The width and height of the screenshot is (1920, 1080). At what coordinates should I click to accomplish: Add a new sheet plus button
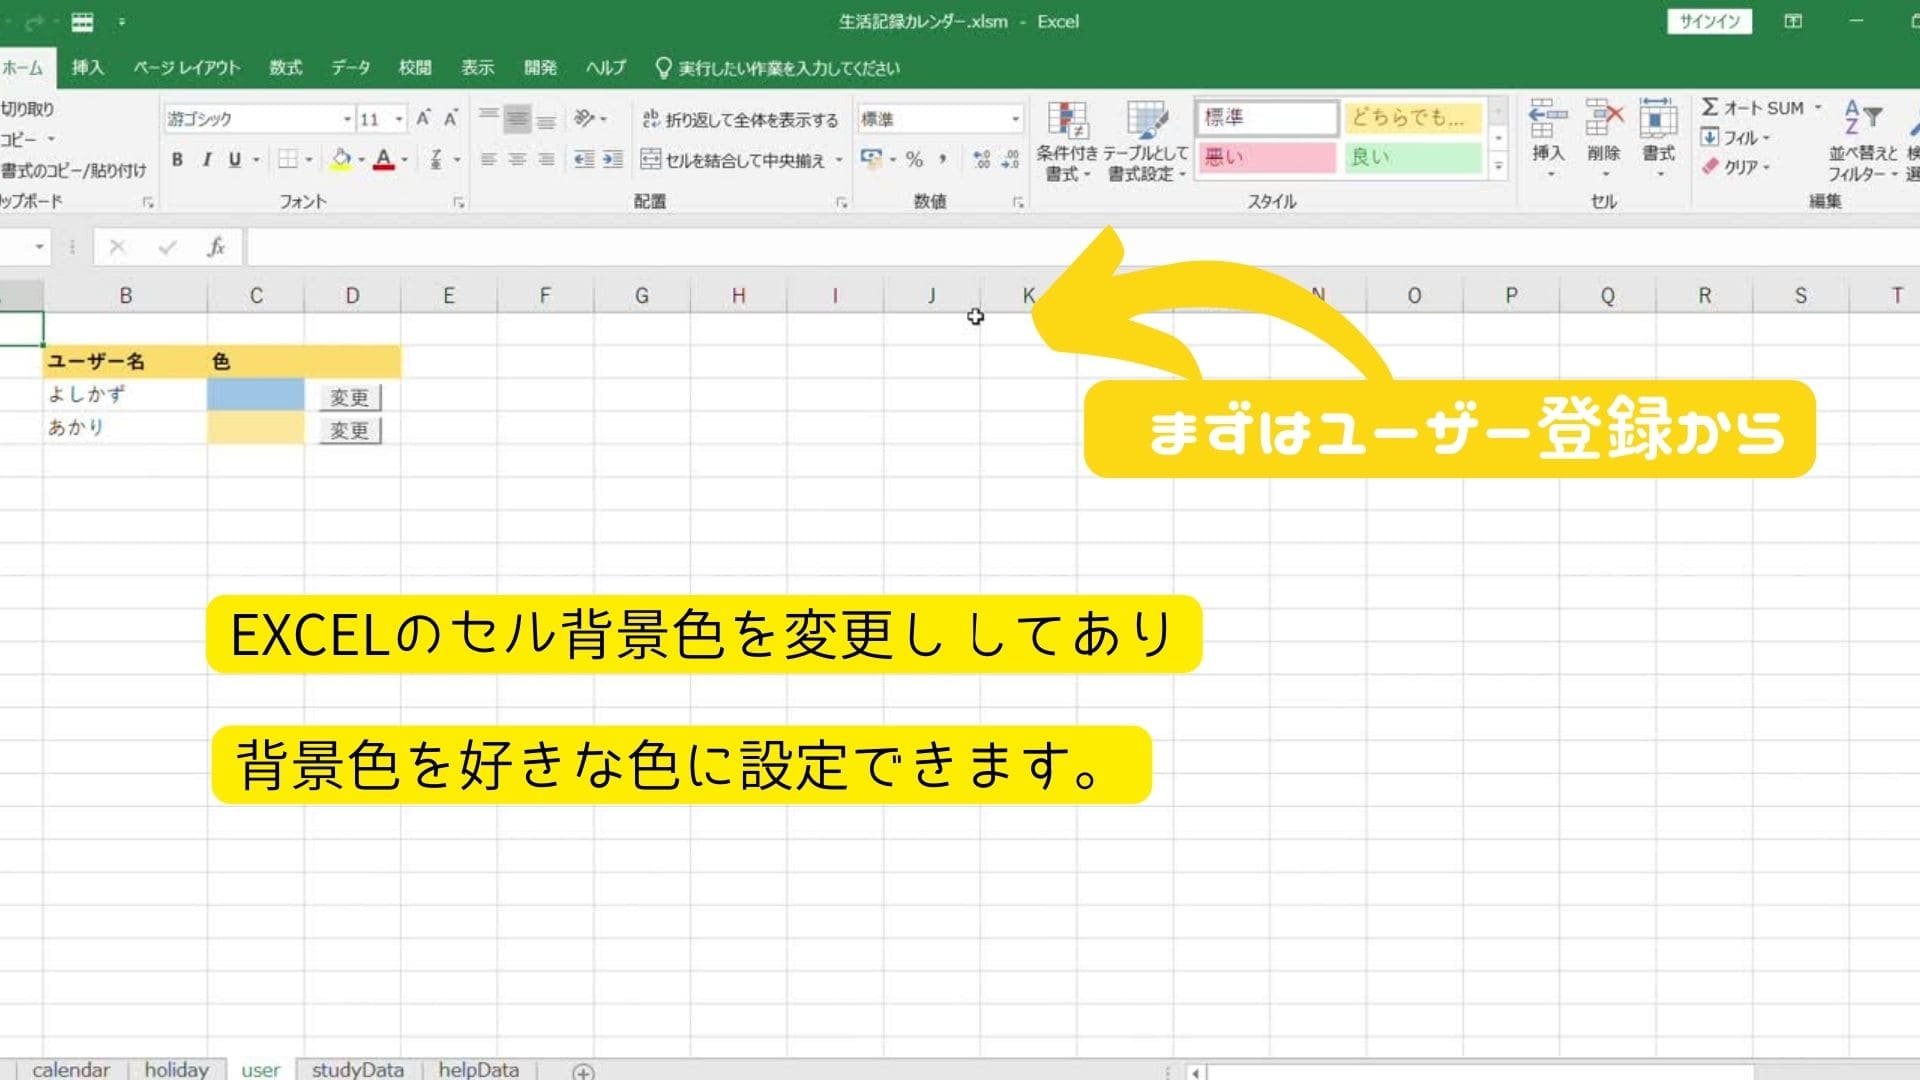tap(584, 1071)
